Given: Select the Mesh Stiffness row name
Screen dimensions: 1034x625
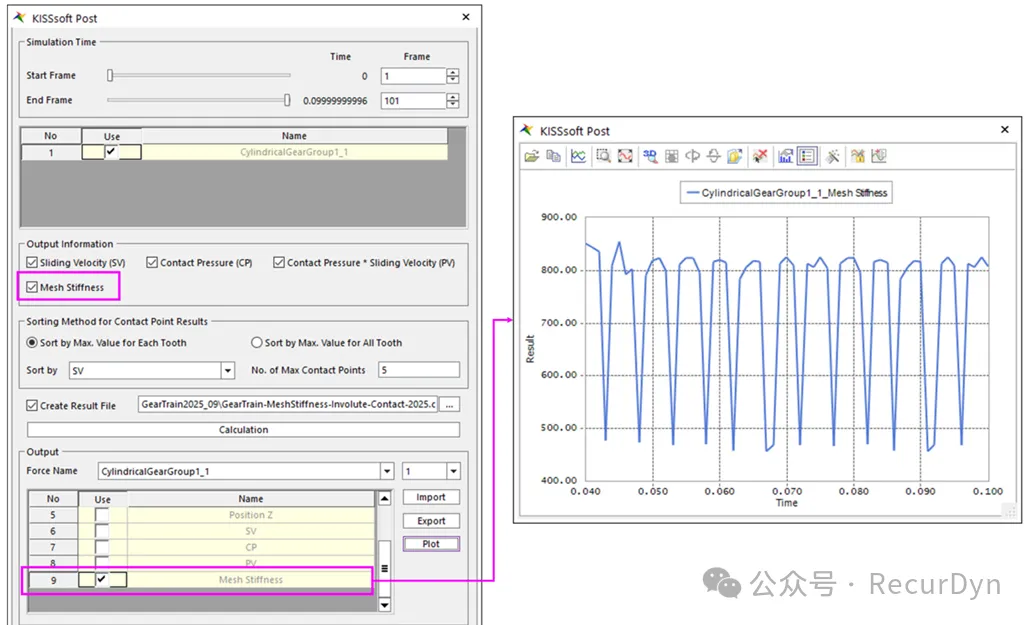Looking at the screenshot, I should click(251, 580).
